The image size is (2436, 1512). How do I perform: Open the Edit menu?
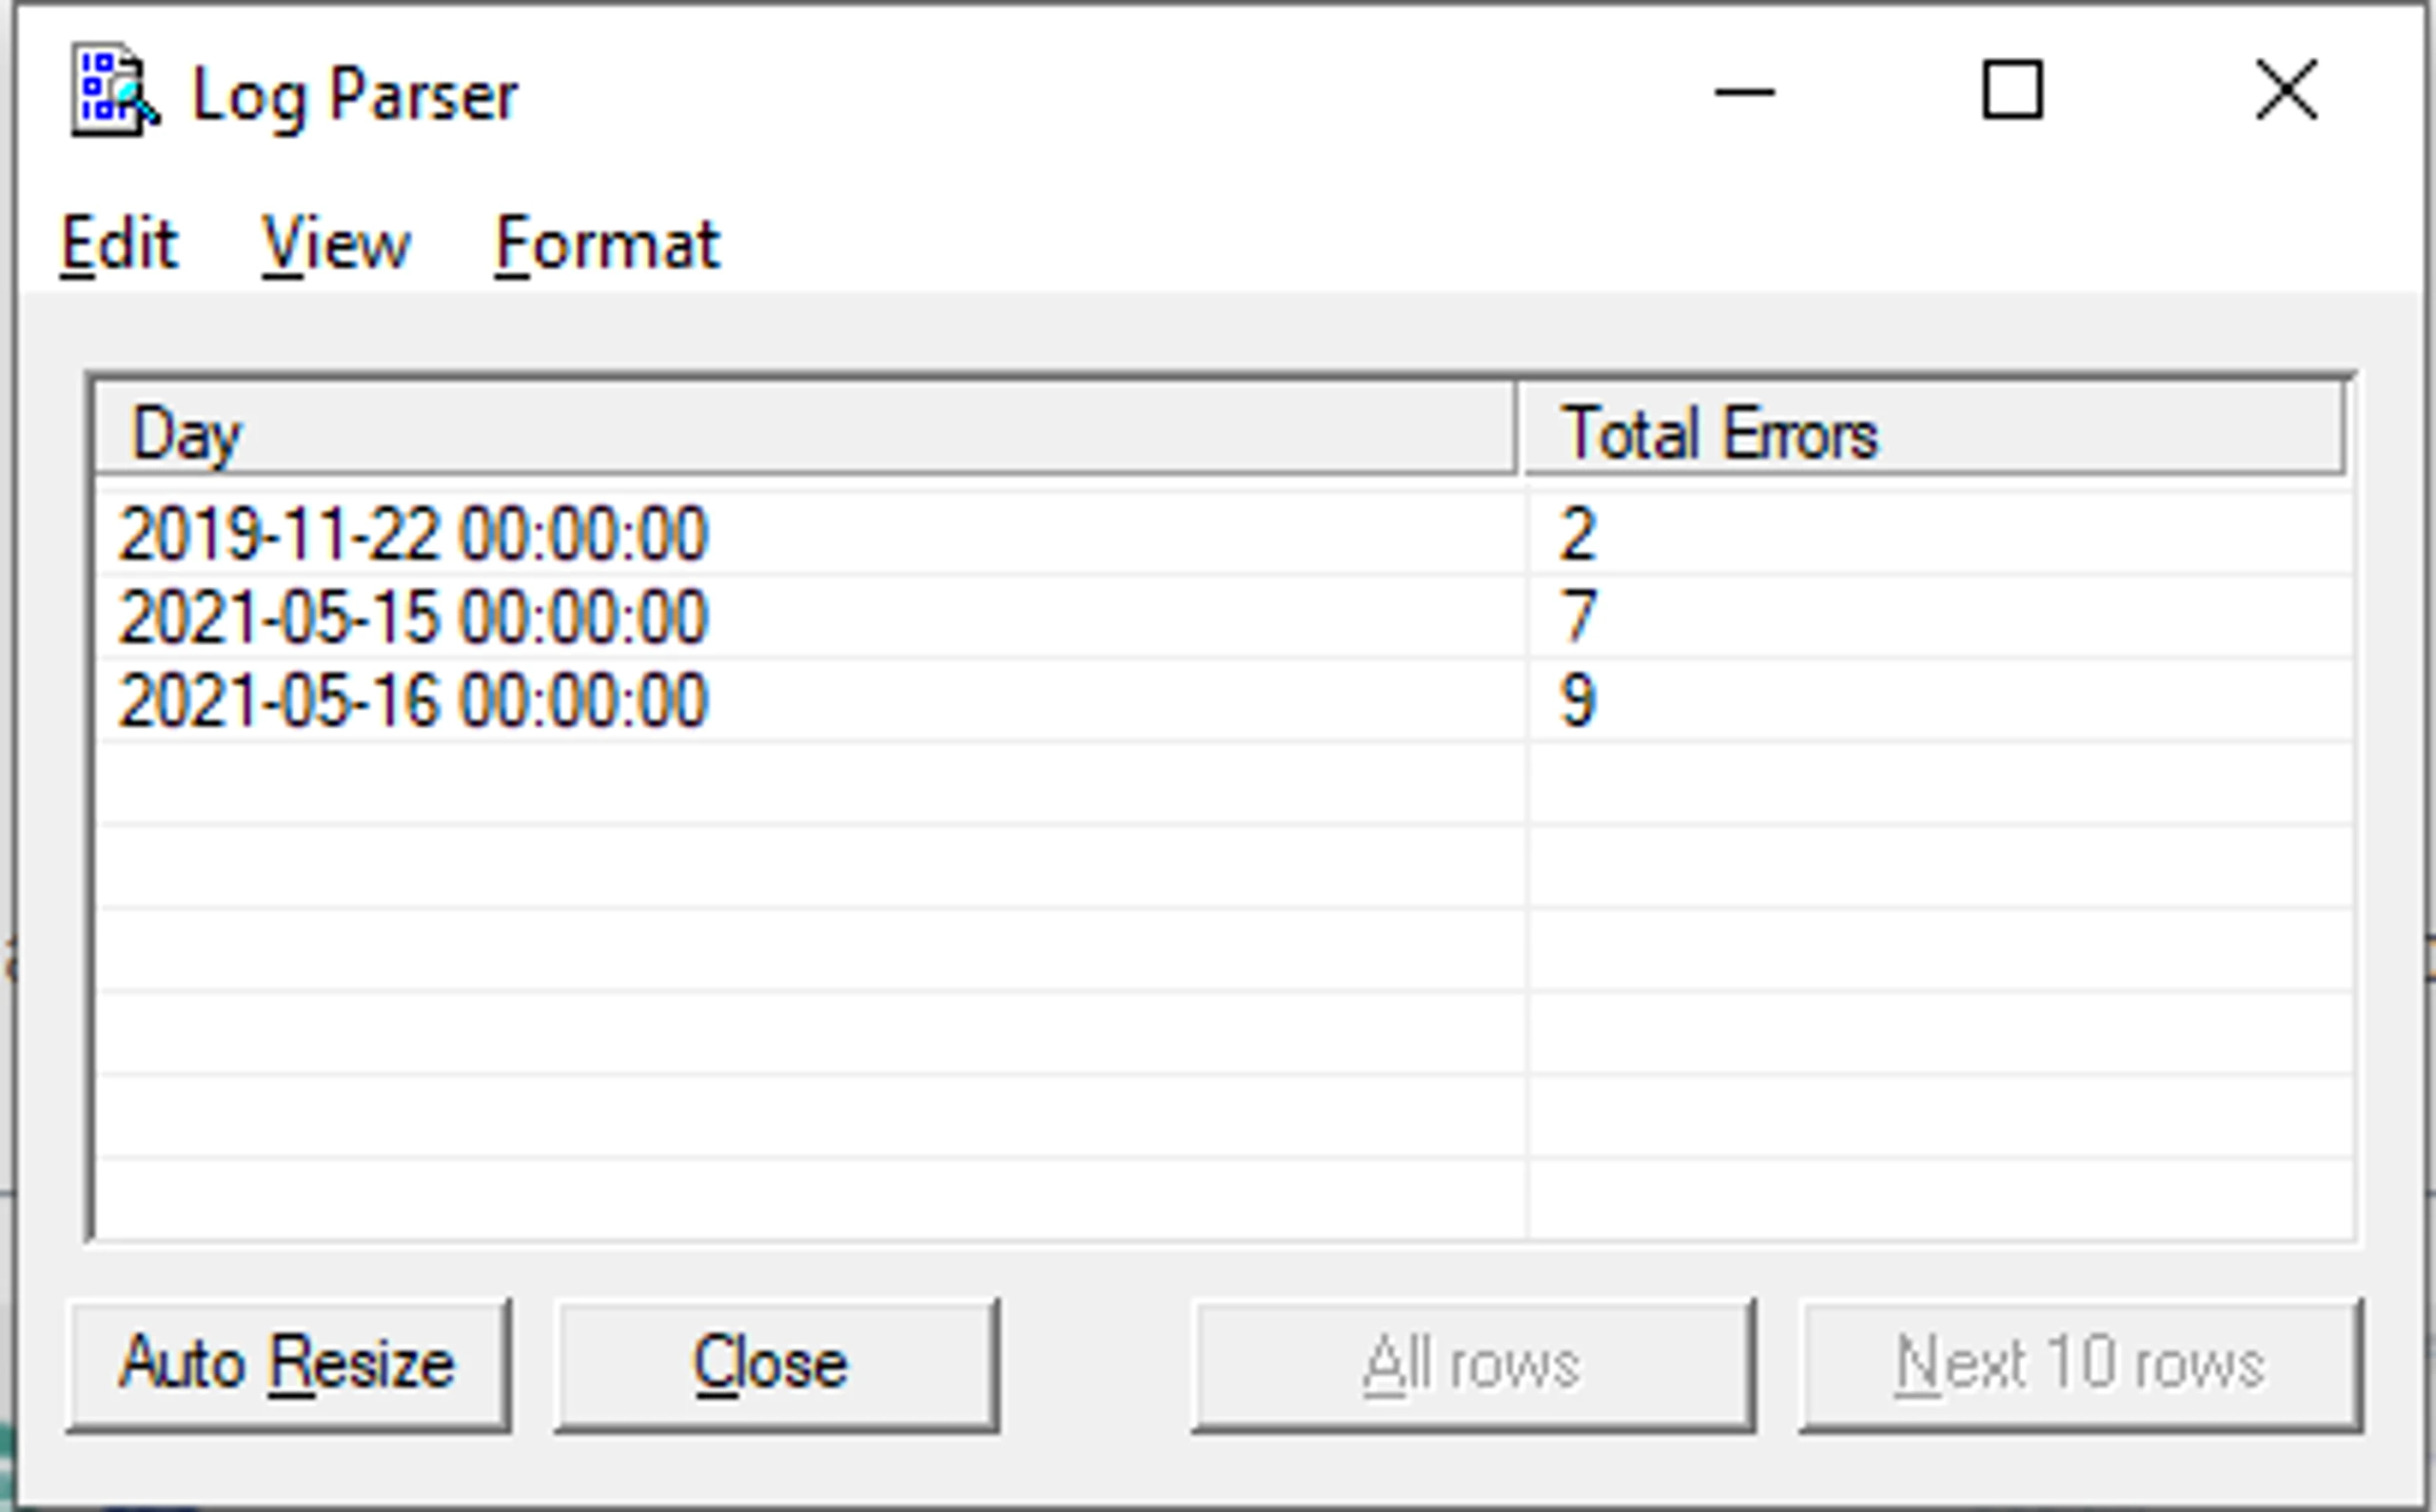click(x=119, y=244)
